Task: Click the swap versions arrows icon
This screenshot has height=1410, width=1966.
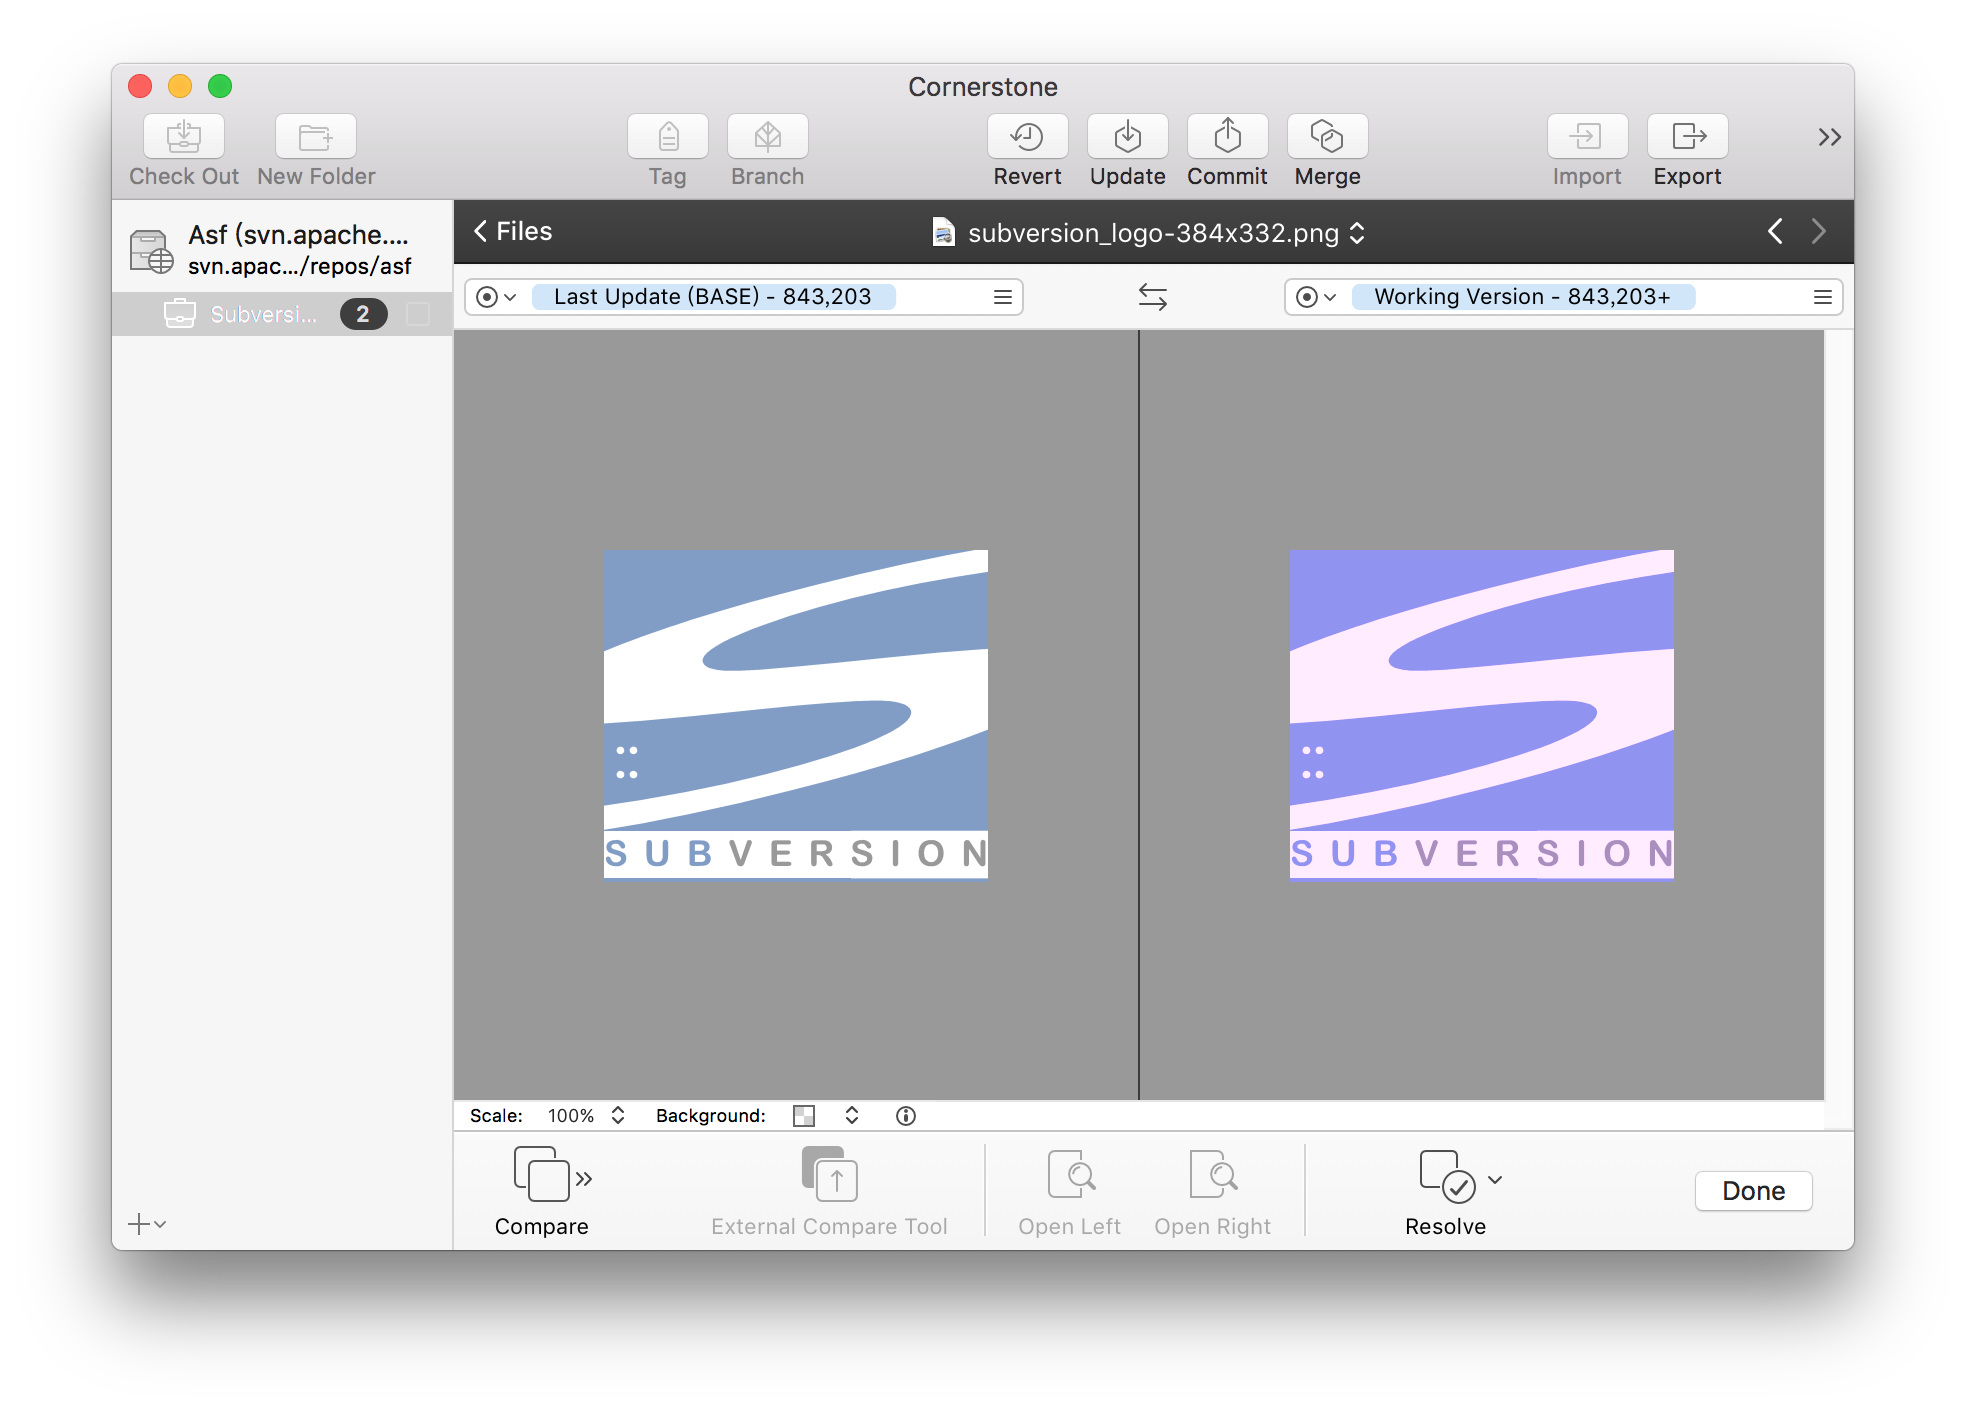Action: click(1152, 296)
